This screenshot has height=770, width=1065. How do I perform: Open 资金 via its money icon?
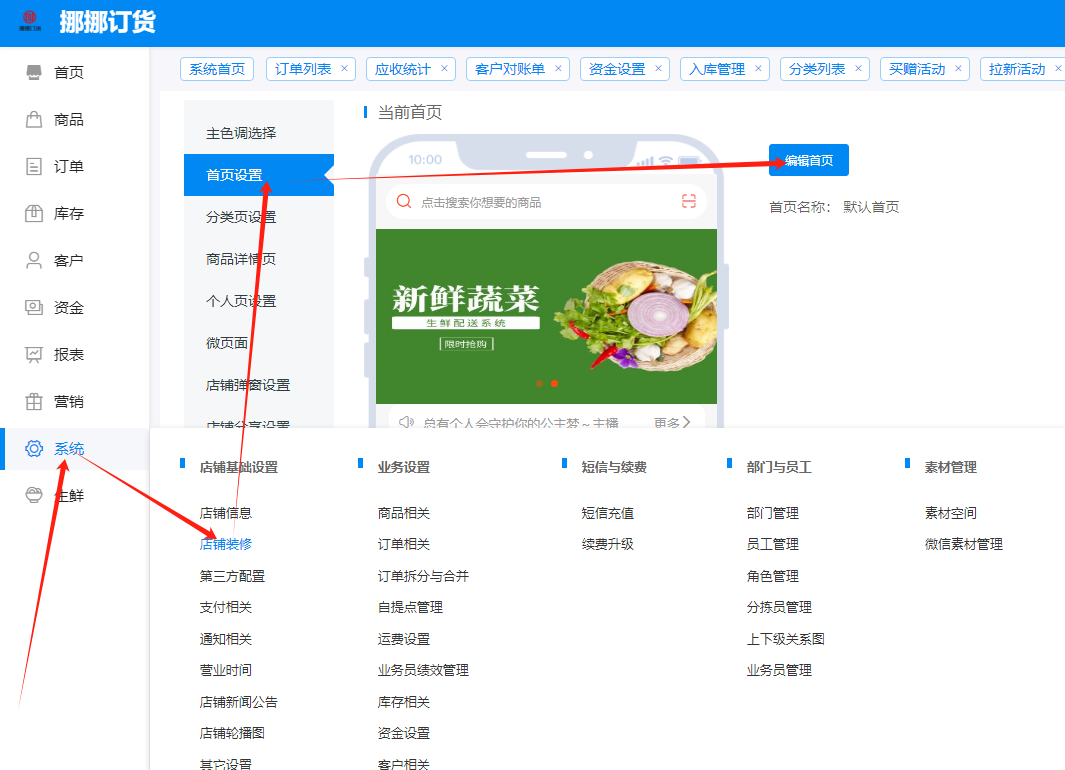pyautogui.click(x=34, y=307)
